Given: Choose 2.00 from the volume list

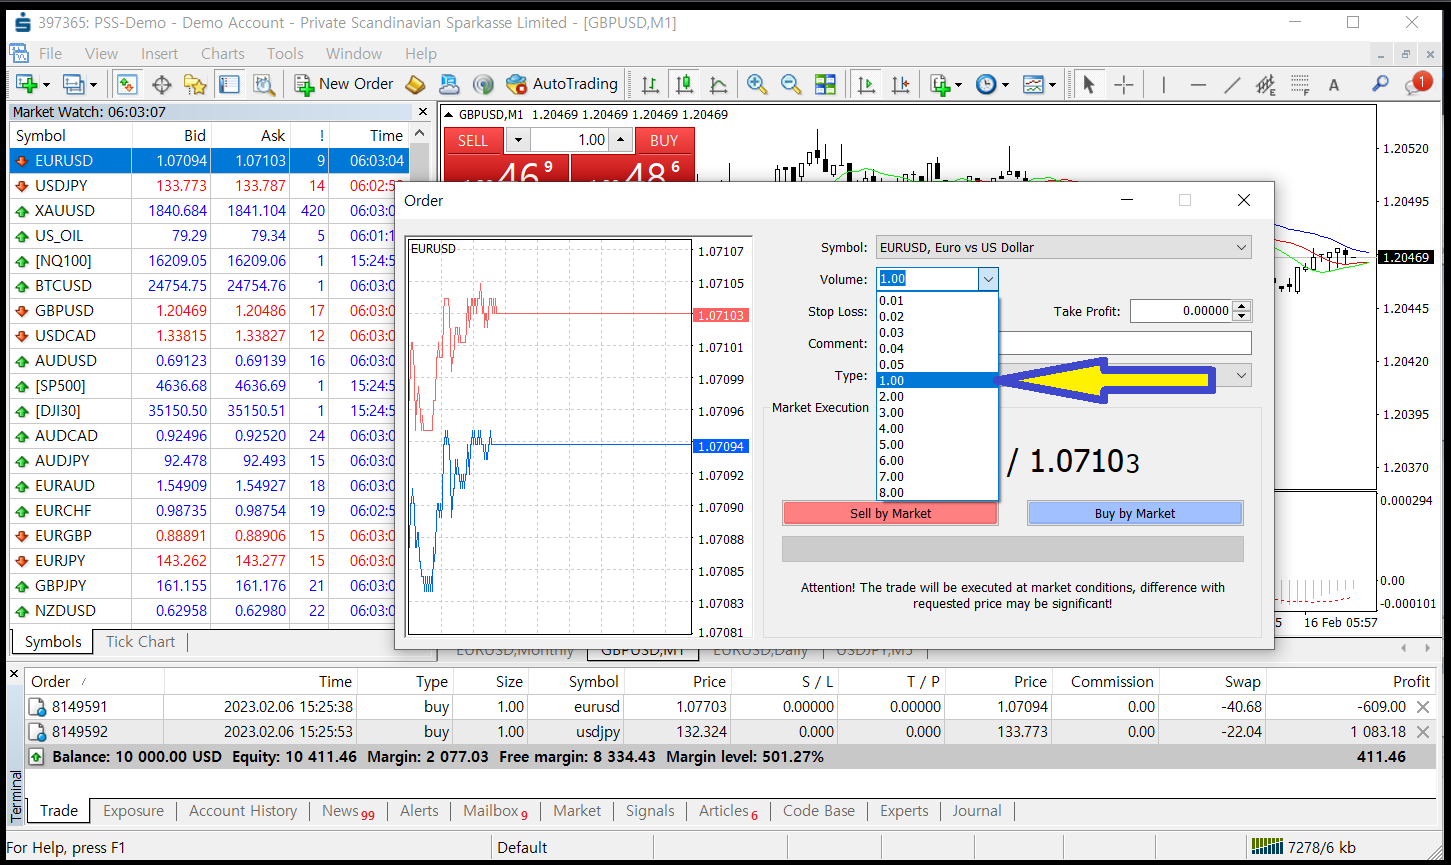Looking at the screenshot, I should [937, 397].
